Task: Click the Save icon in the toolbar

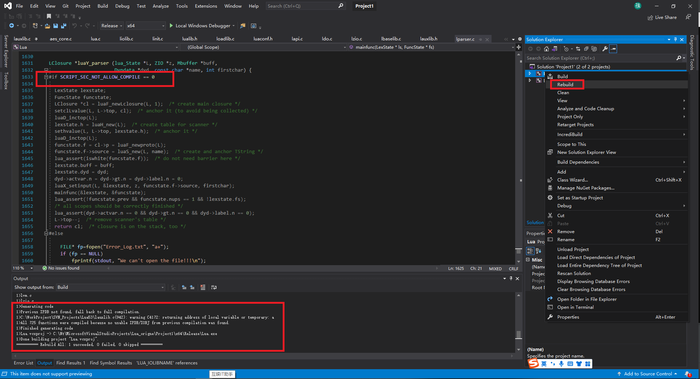Action: pyautogui.click(x=55, y=26)
